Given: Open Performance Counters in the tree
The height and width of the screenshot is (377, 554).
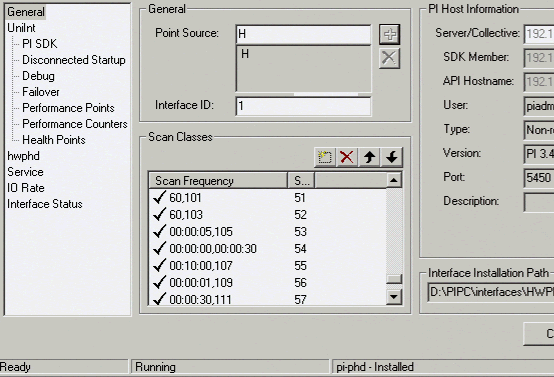Looking at the screenshot, I should pyautogui.click(x=75, y=124).
